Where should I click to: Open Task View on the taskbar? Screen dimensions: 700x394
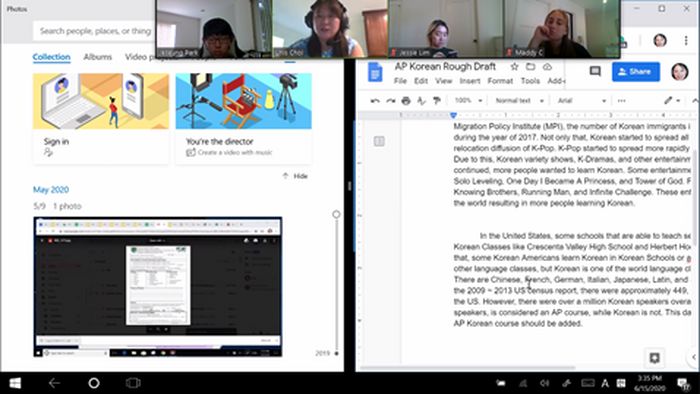point(133,383)
